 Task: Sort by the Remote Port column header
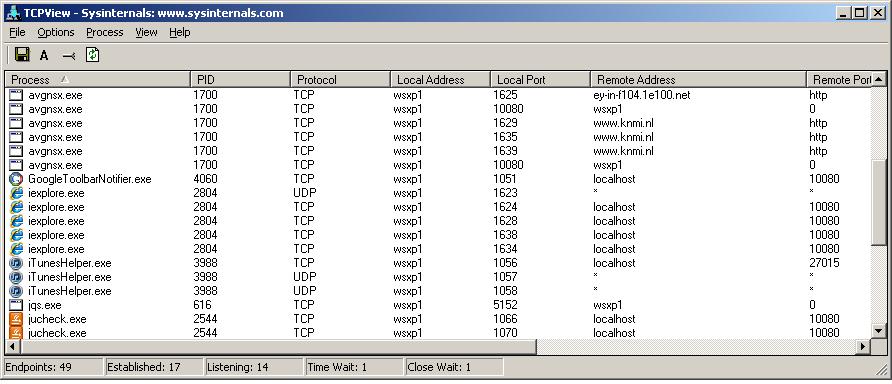839,80
